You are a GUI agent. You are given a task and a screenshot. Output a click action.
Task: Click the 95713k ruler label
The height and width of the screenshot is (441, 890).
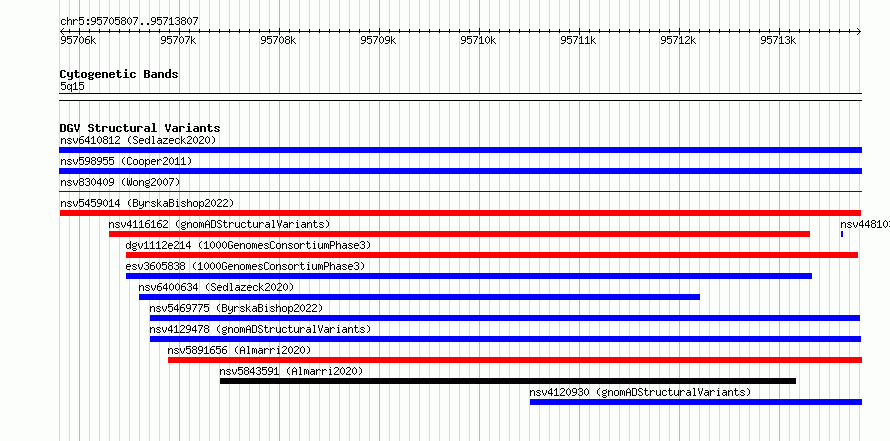778,40
